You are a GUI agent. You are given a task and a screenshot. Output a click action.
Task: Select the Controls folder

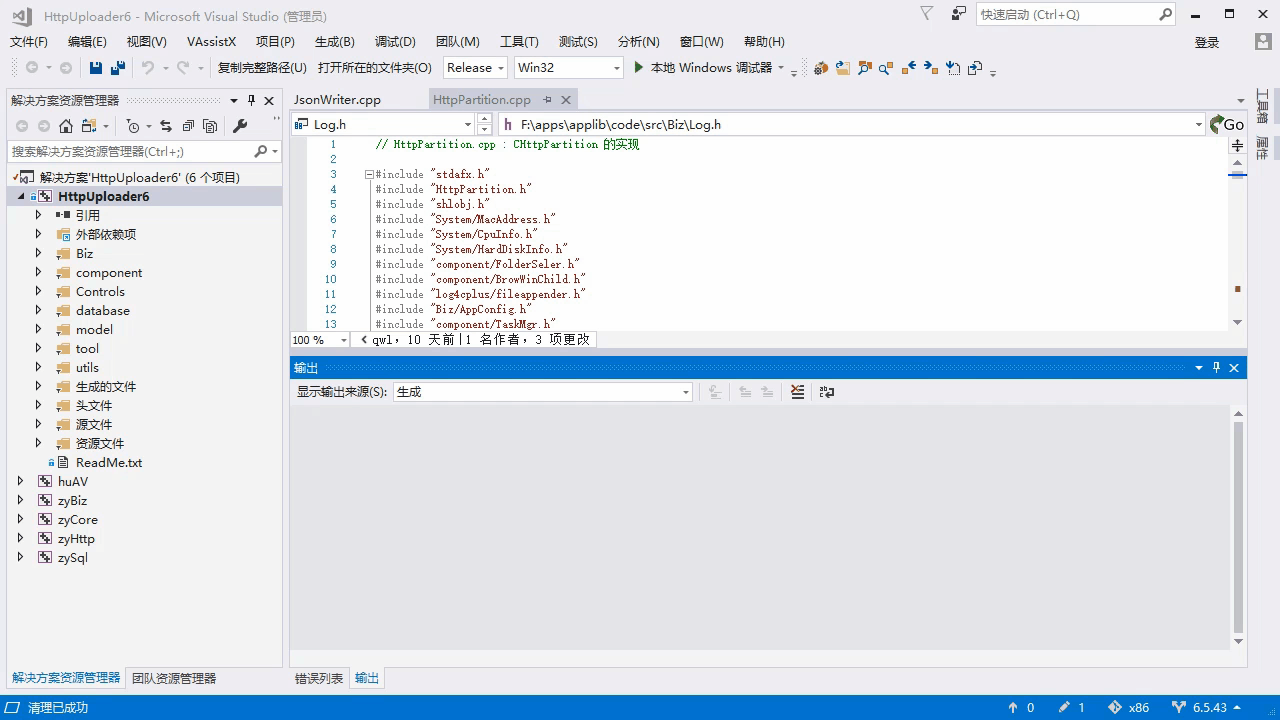100,291
